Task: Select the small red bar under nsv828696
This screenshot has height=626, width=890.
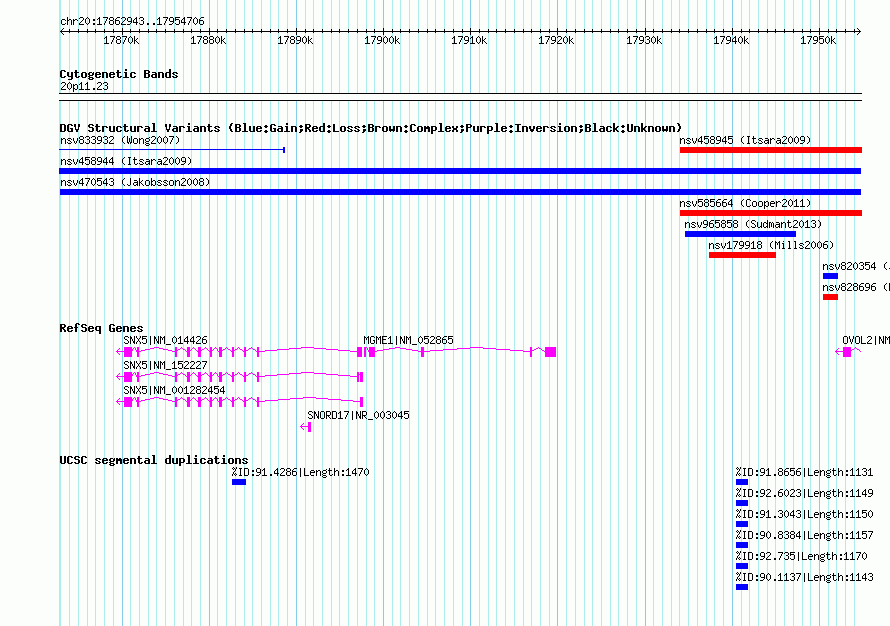Action: tap(830, 297)
